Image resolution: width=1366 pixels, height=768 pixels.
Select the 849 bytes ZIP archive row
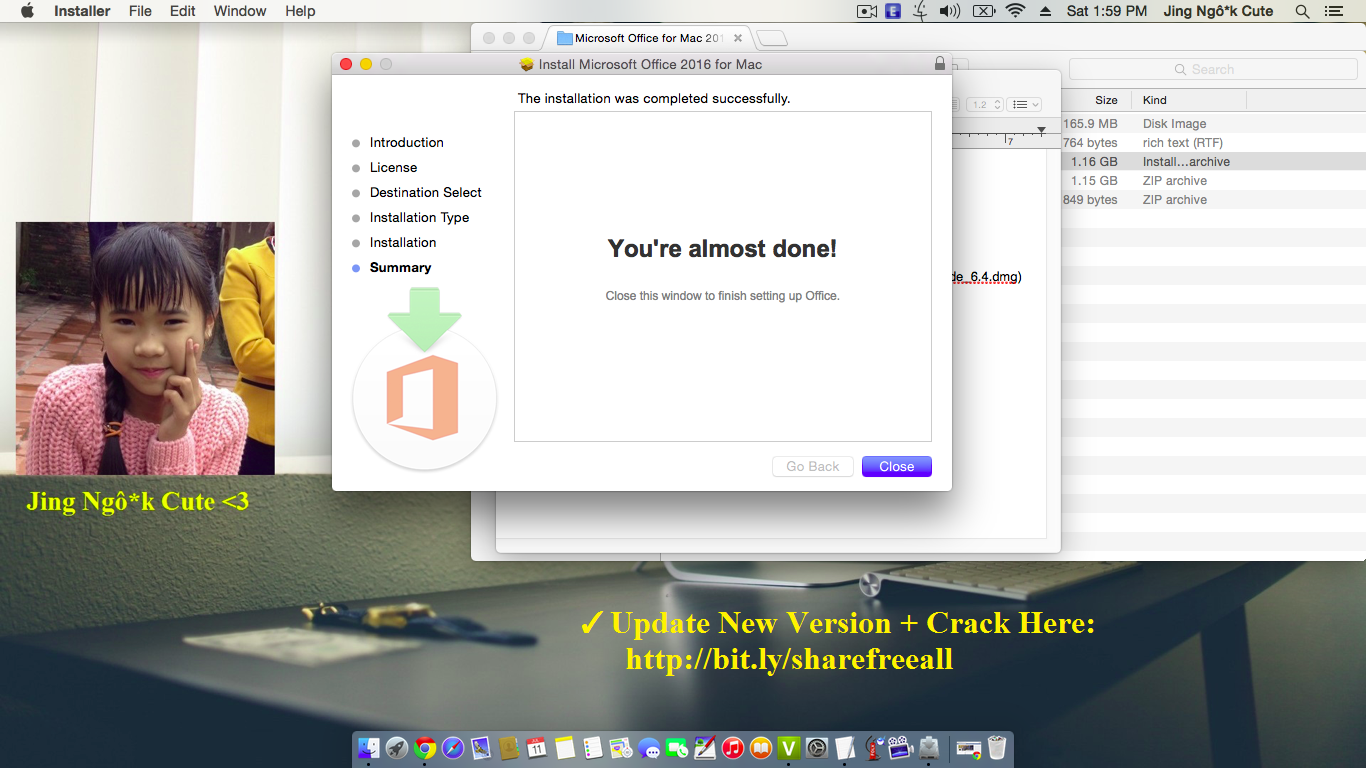[1212, 200]
